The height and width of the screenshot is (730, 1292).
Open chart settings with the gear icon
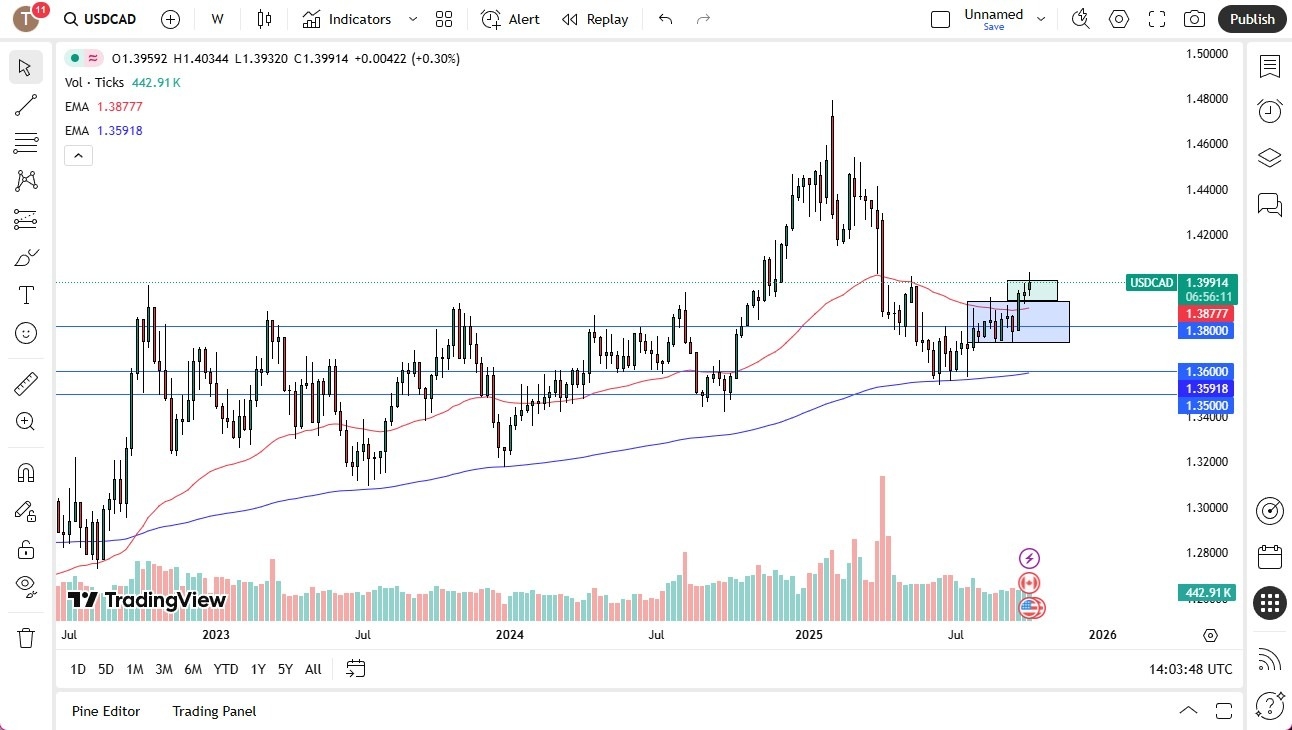click(1119, 19)
